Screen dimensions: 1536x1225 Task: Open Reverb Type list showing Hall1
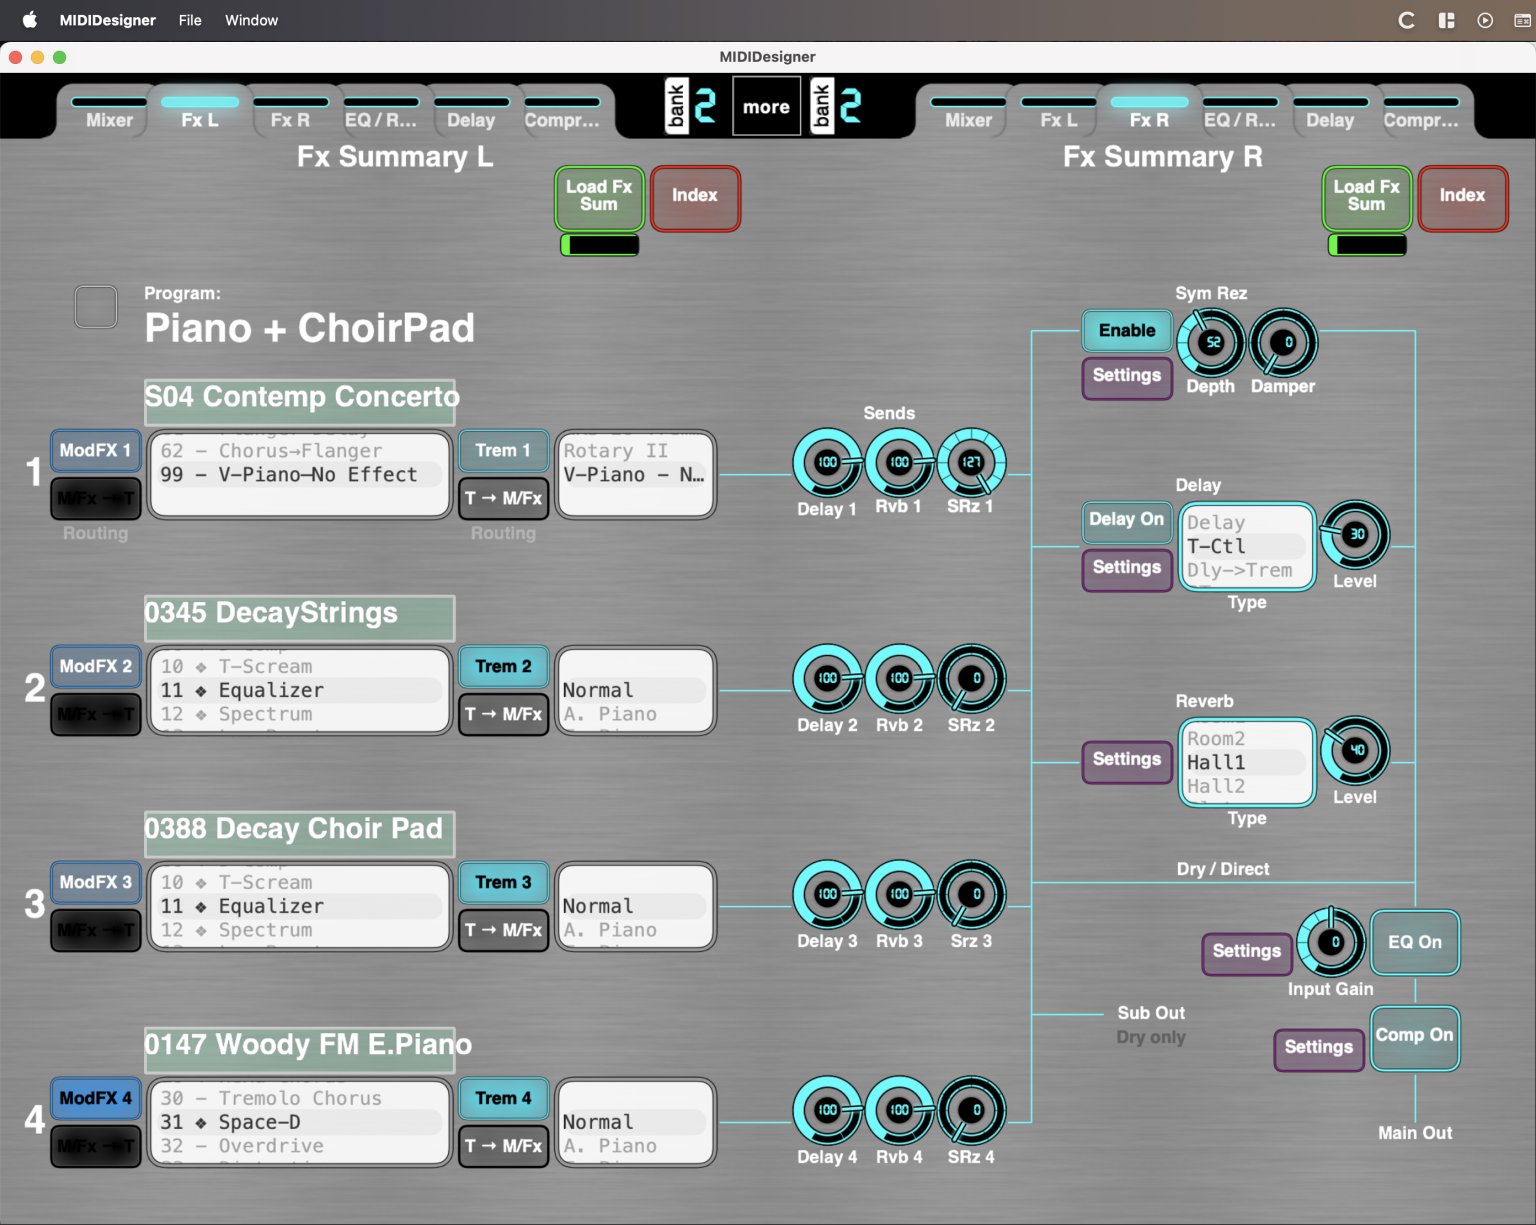1247,763
